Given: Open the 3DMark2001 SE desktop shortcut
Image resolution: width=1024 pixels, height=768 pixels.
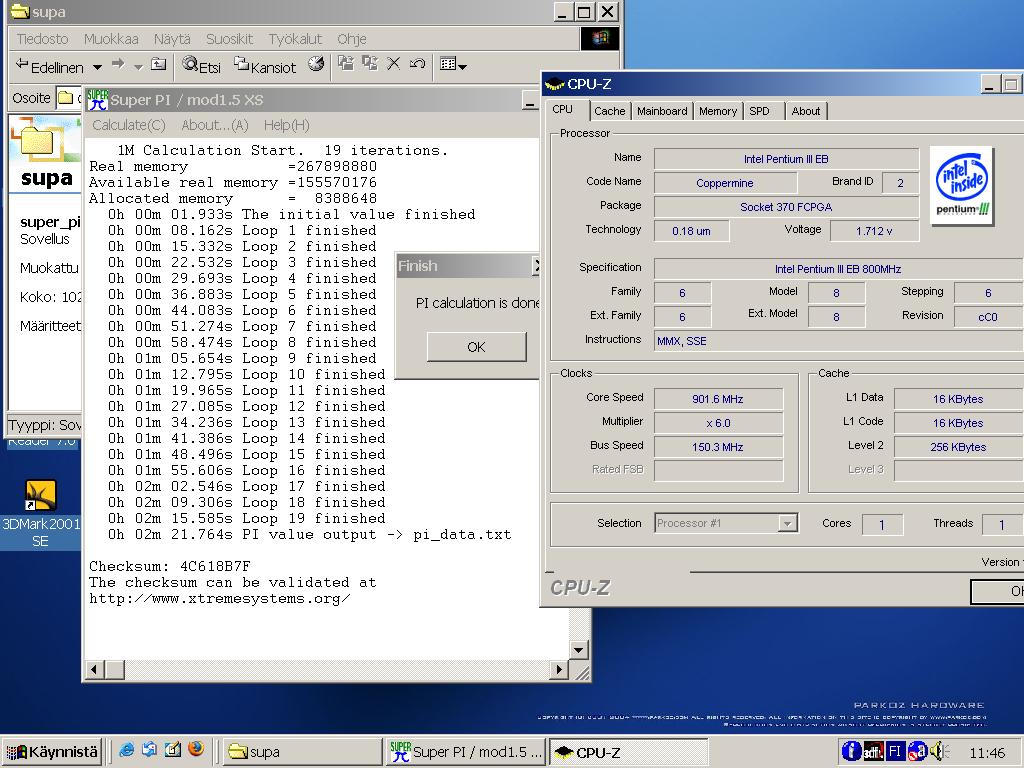Looking at the screenshot, I should point(40,513).
